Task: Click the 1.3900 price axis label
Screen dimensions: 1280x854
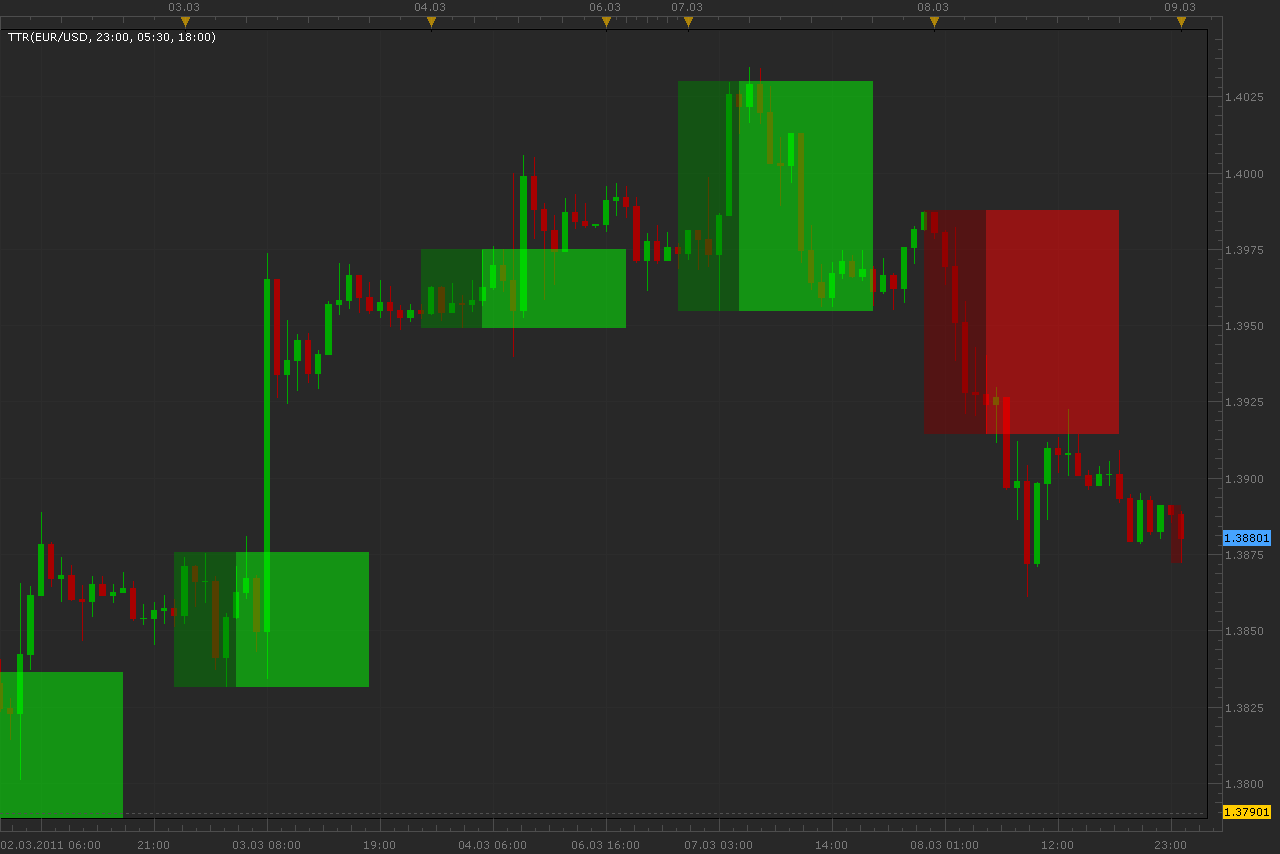Action: coord(1245,479)
